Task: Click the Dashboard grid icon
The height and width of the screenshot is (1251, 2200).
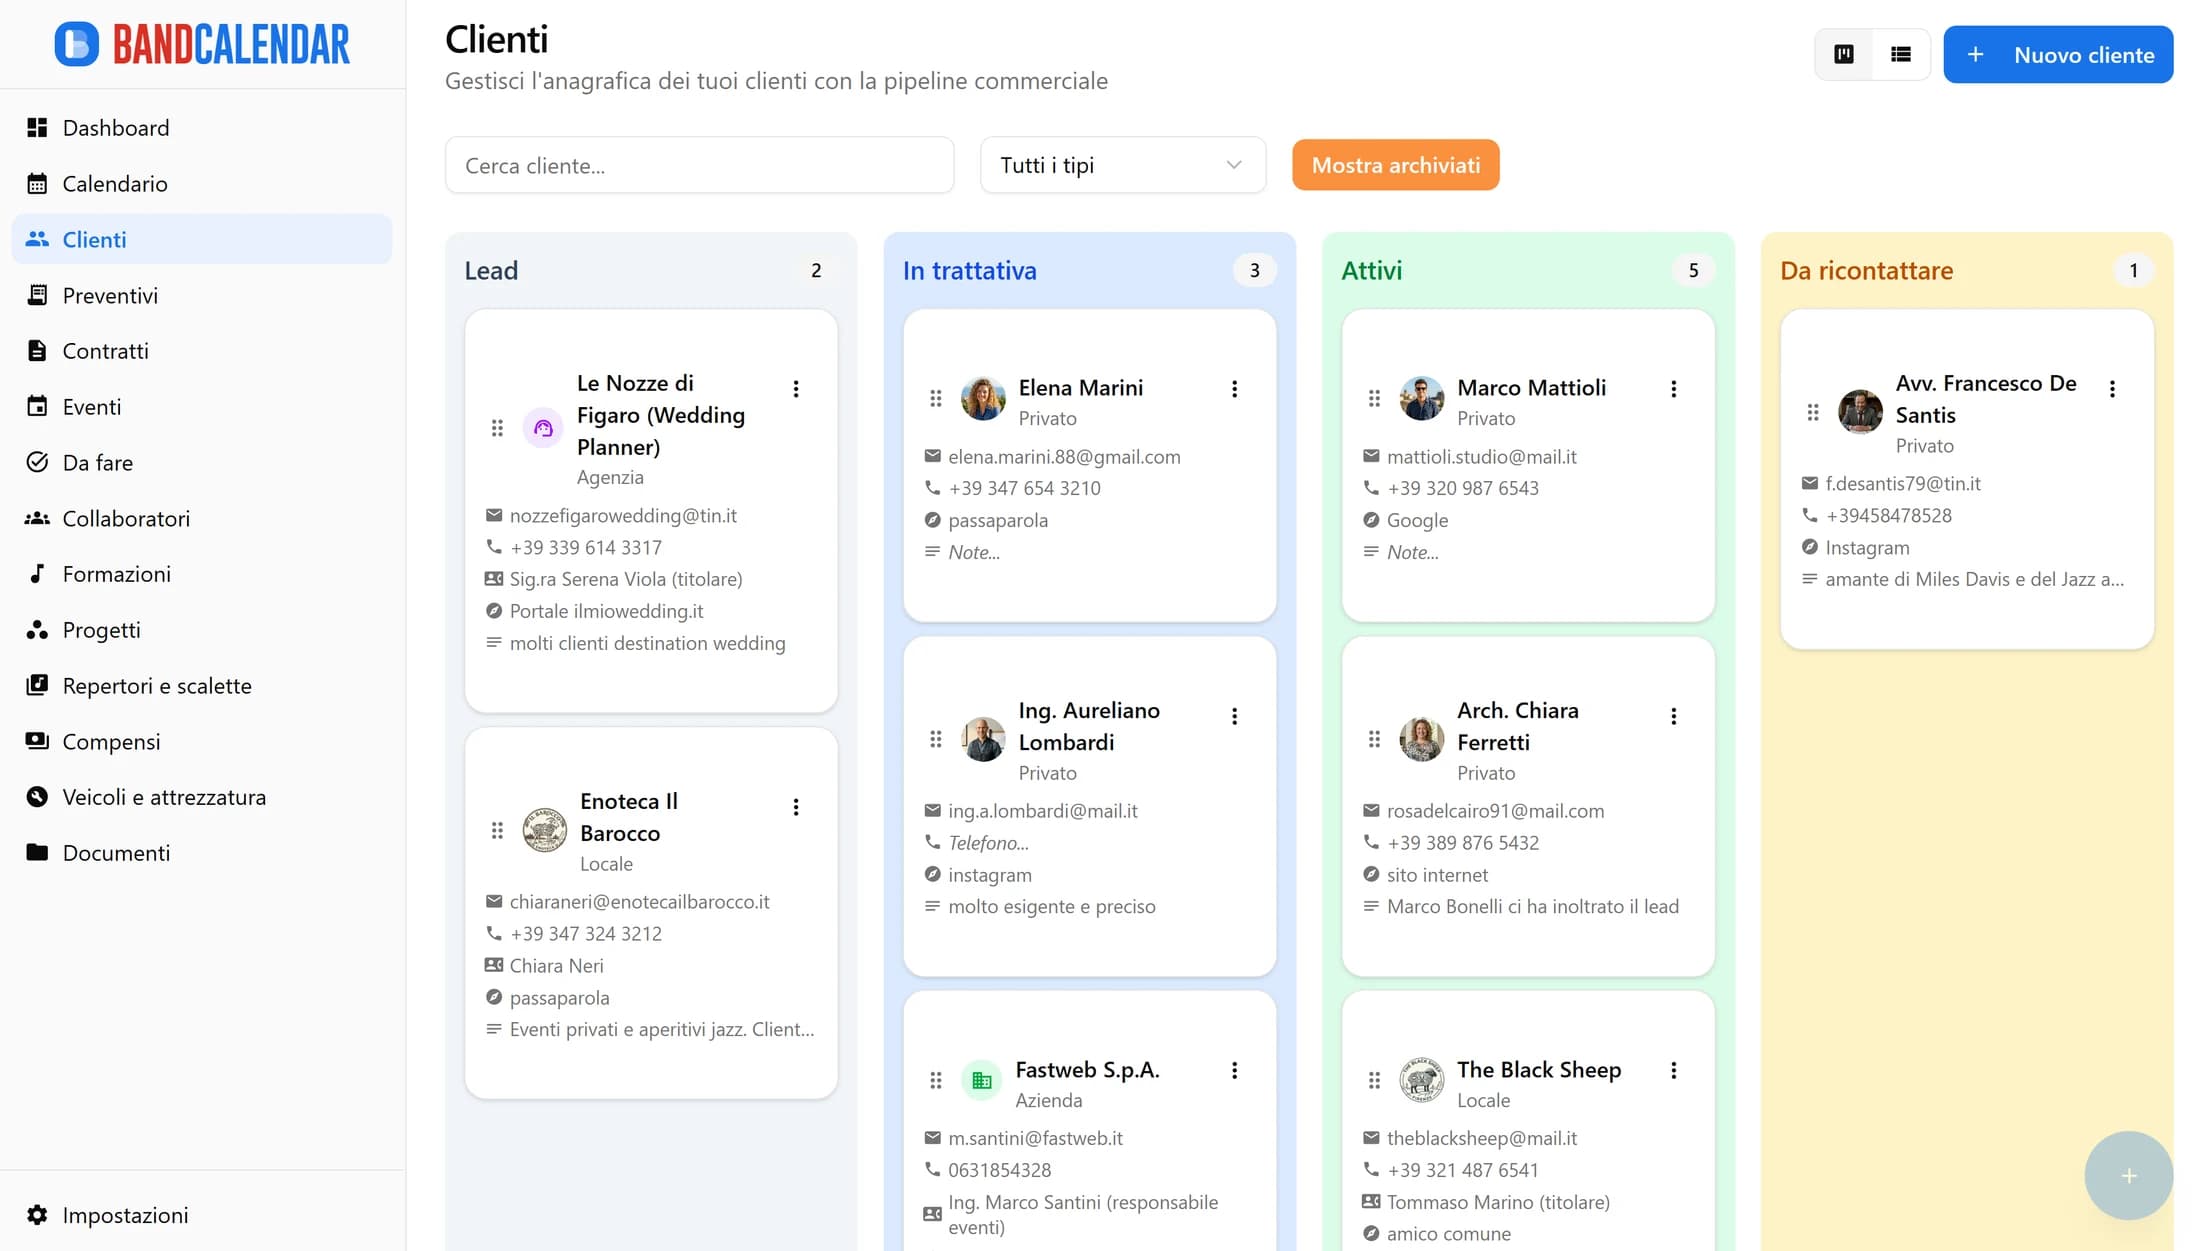Action: [37, 128]
